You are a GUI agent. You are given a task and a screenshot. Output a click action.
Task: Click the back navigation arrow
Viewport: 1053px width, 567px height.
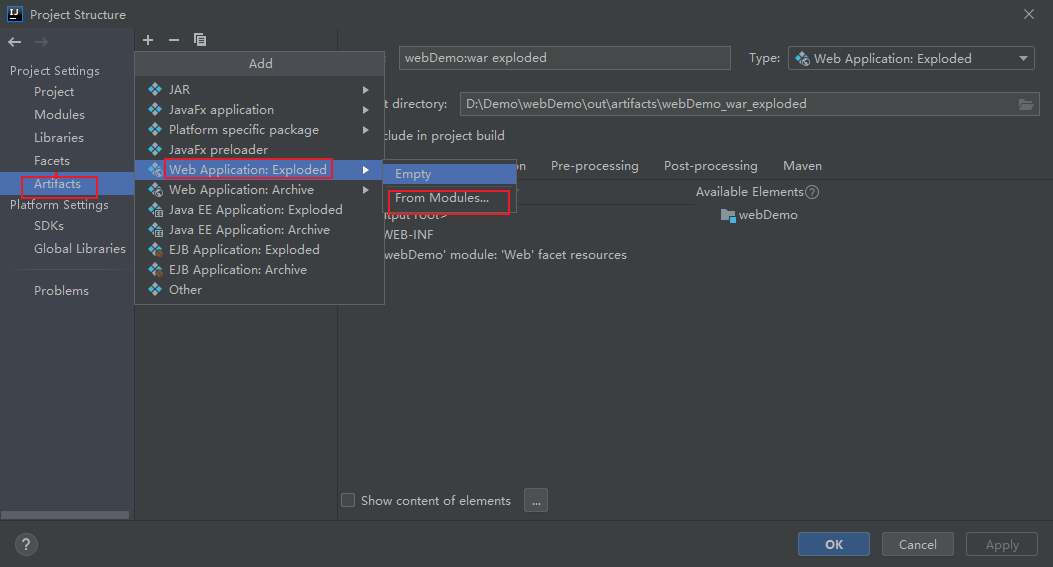coord(15,42)
